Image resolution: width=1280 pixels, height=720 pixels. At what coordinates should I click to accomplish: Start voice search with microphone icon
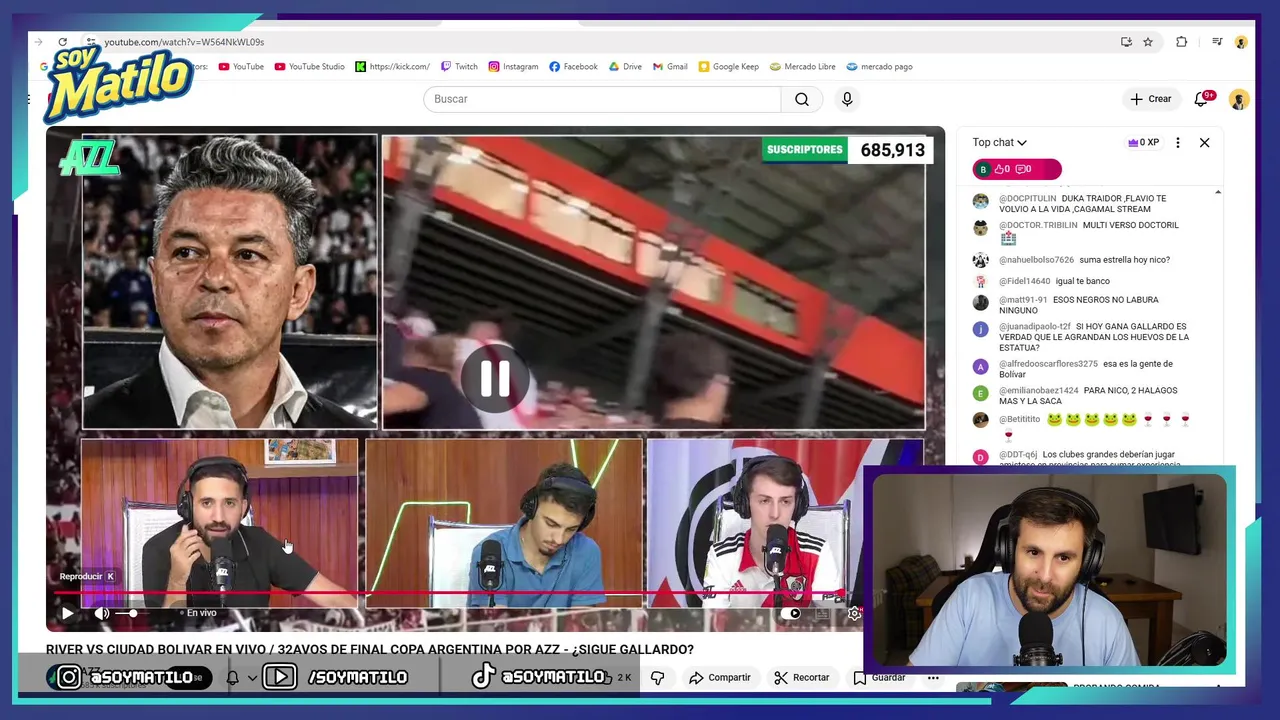[x=847, y=99]
